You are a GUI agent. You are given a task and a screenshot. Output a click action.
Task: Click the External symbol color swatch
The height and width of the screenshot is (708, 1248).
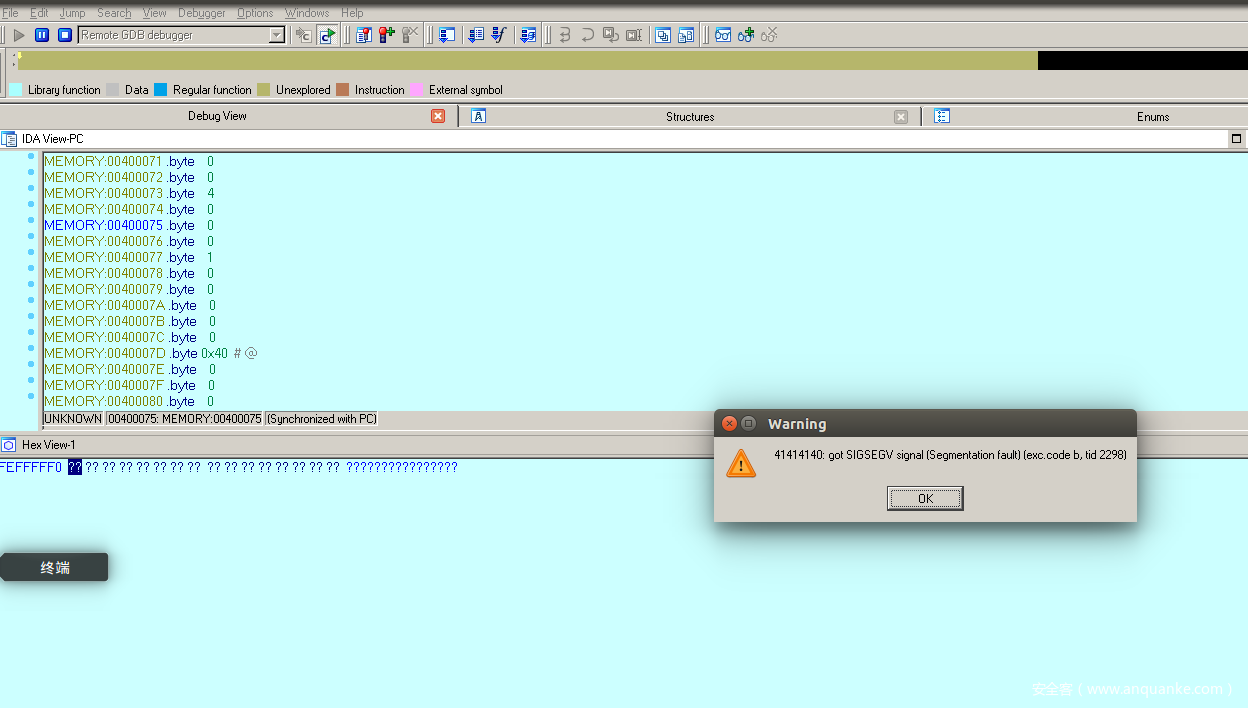pyautogui.click(x=416, y=90)
